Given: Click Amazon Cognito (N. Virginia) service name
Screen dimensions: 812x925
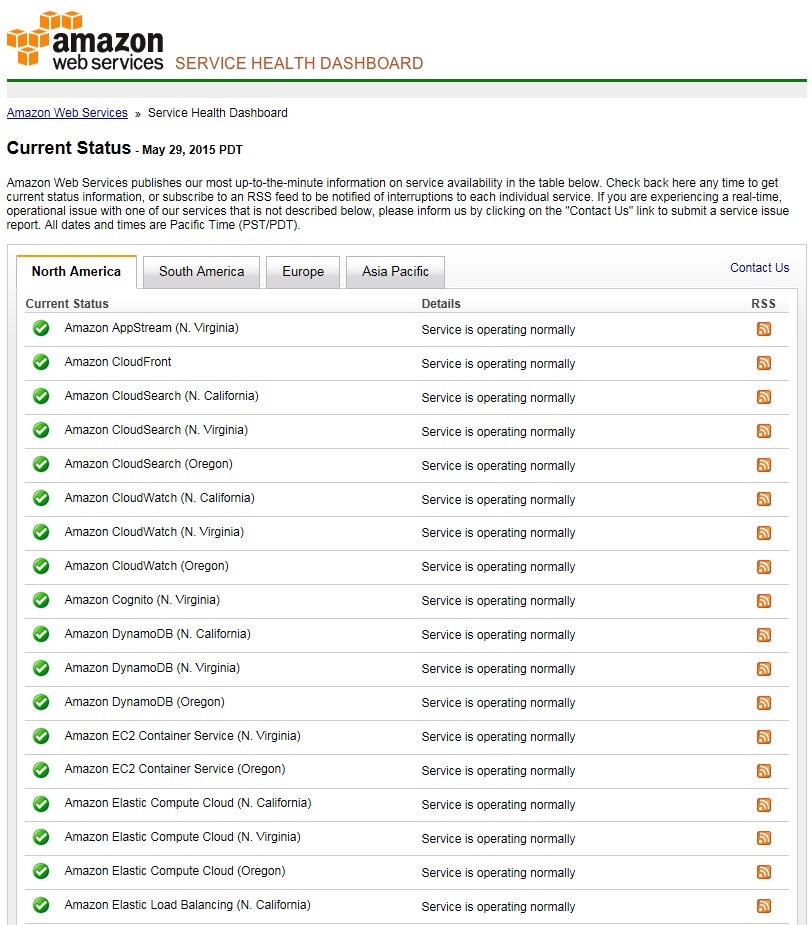Looking at the screenshot, I should tap(142, 600).
